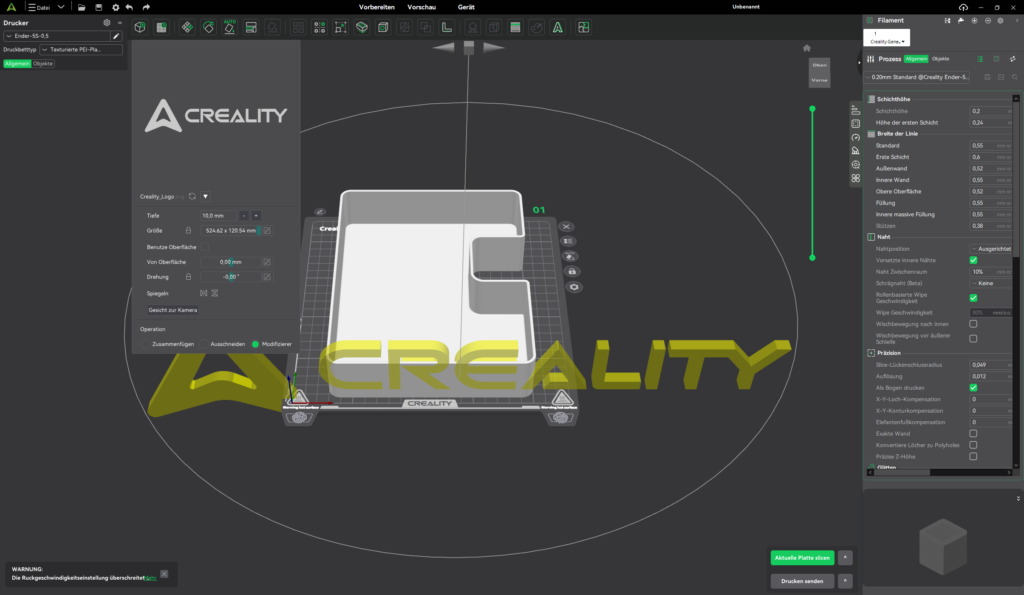This screenshot has width=1024, height=595.
Task: Click the open project folder icon
Action: [x=82, y=7]
